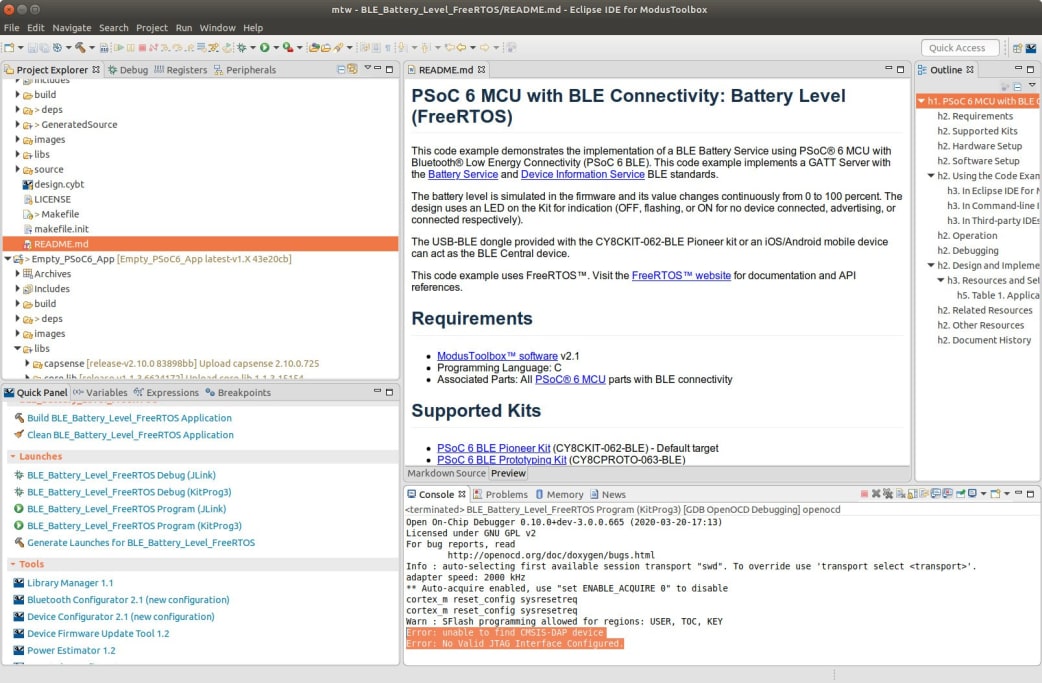
Task: Click the Debug bug icon in main toolbar
Action: [x=241, y=48]
